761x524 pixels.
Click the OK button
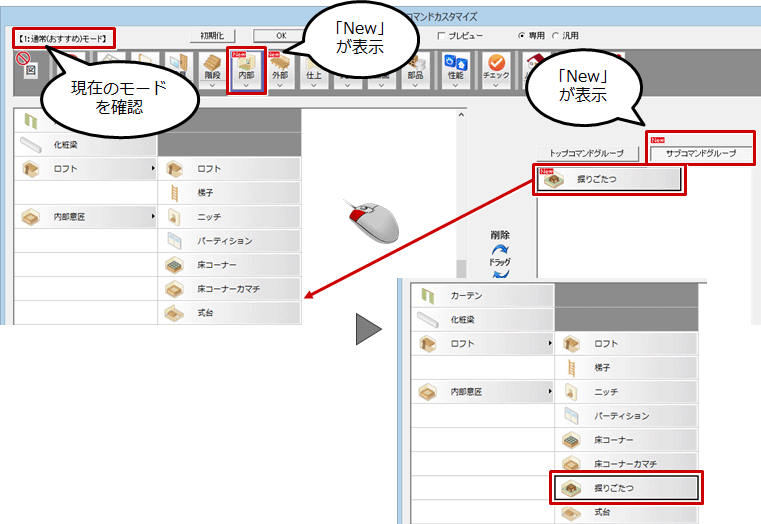tap(281, 35)
